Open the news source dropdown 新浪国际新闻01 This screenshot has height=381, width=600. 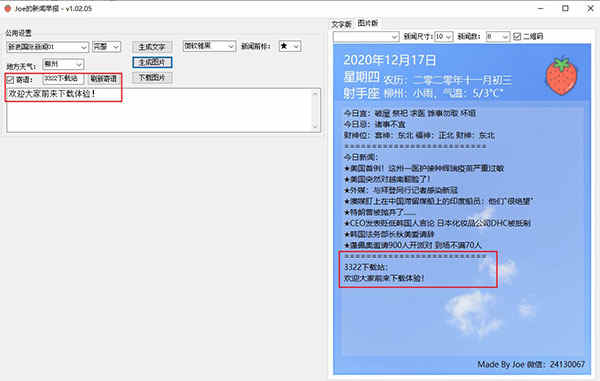tap(47, 47)
